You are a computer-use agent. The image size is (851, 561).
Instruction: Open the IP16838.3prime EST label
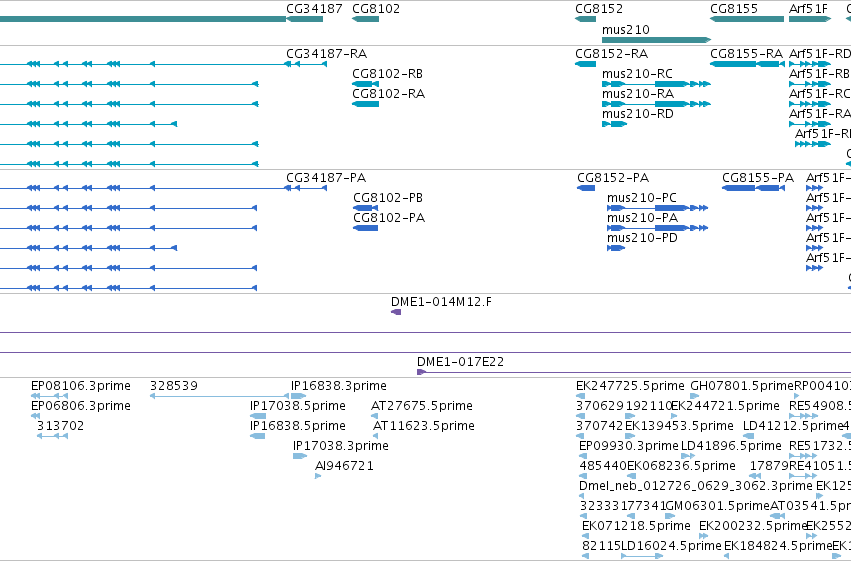click(x=339, y=386)
